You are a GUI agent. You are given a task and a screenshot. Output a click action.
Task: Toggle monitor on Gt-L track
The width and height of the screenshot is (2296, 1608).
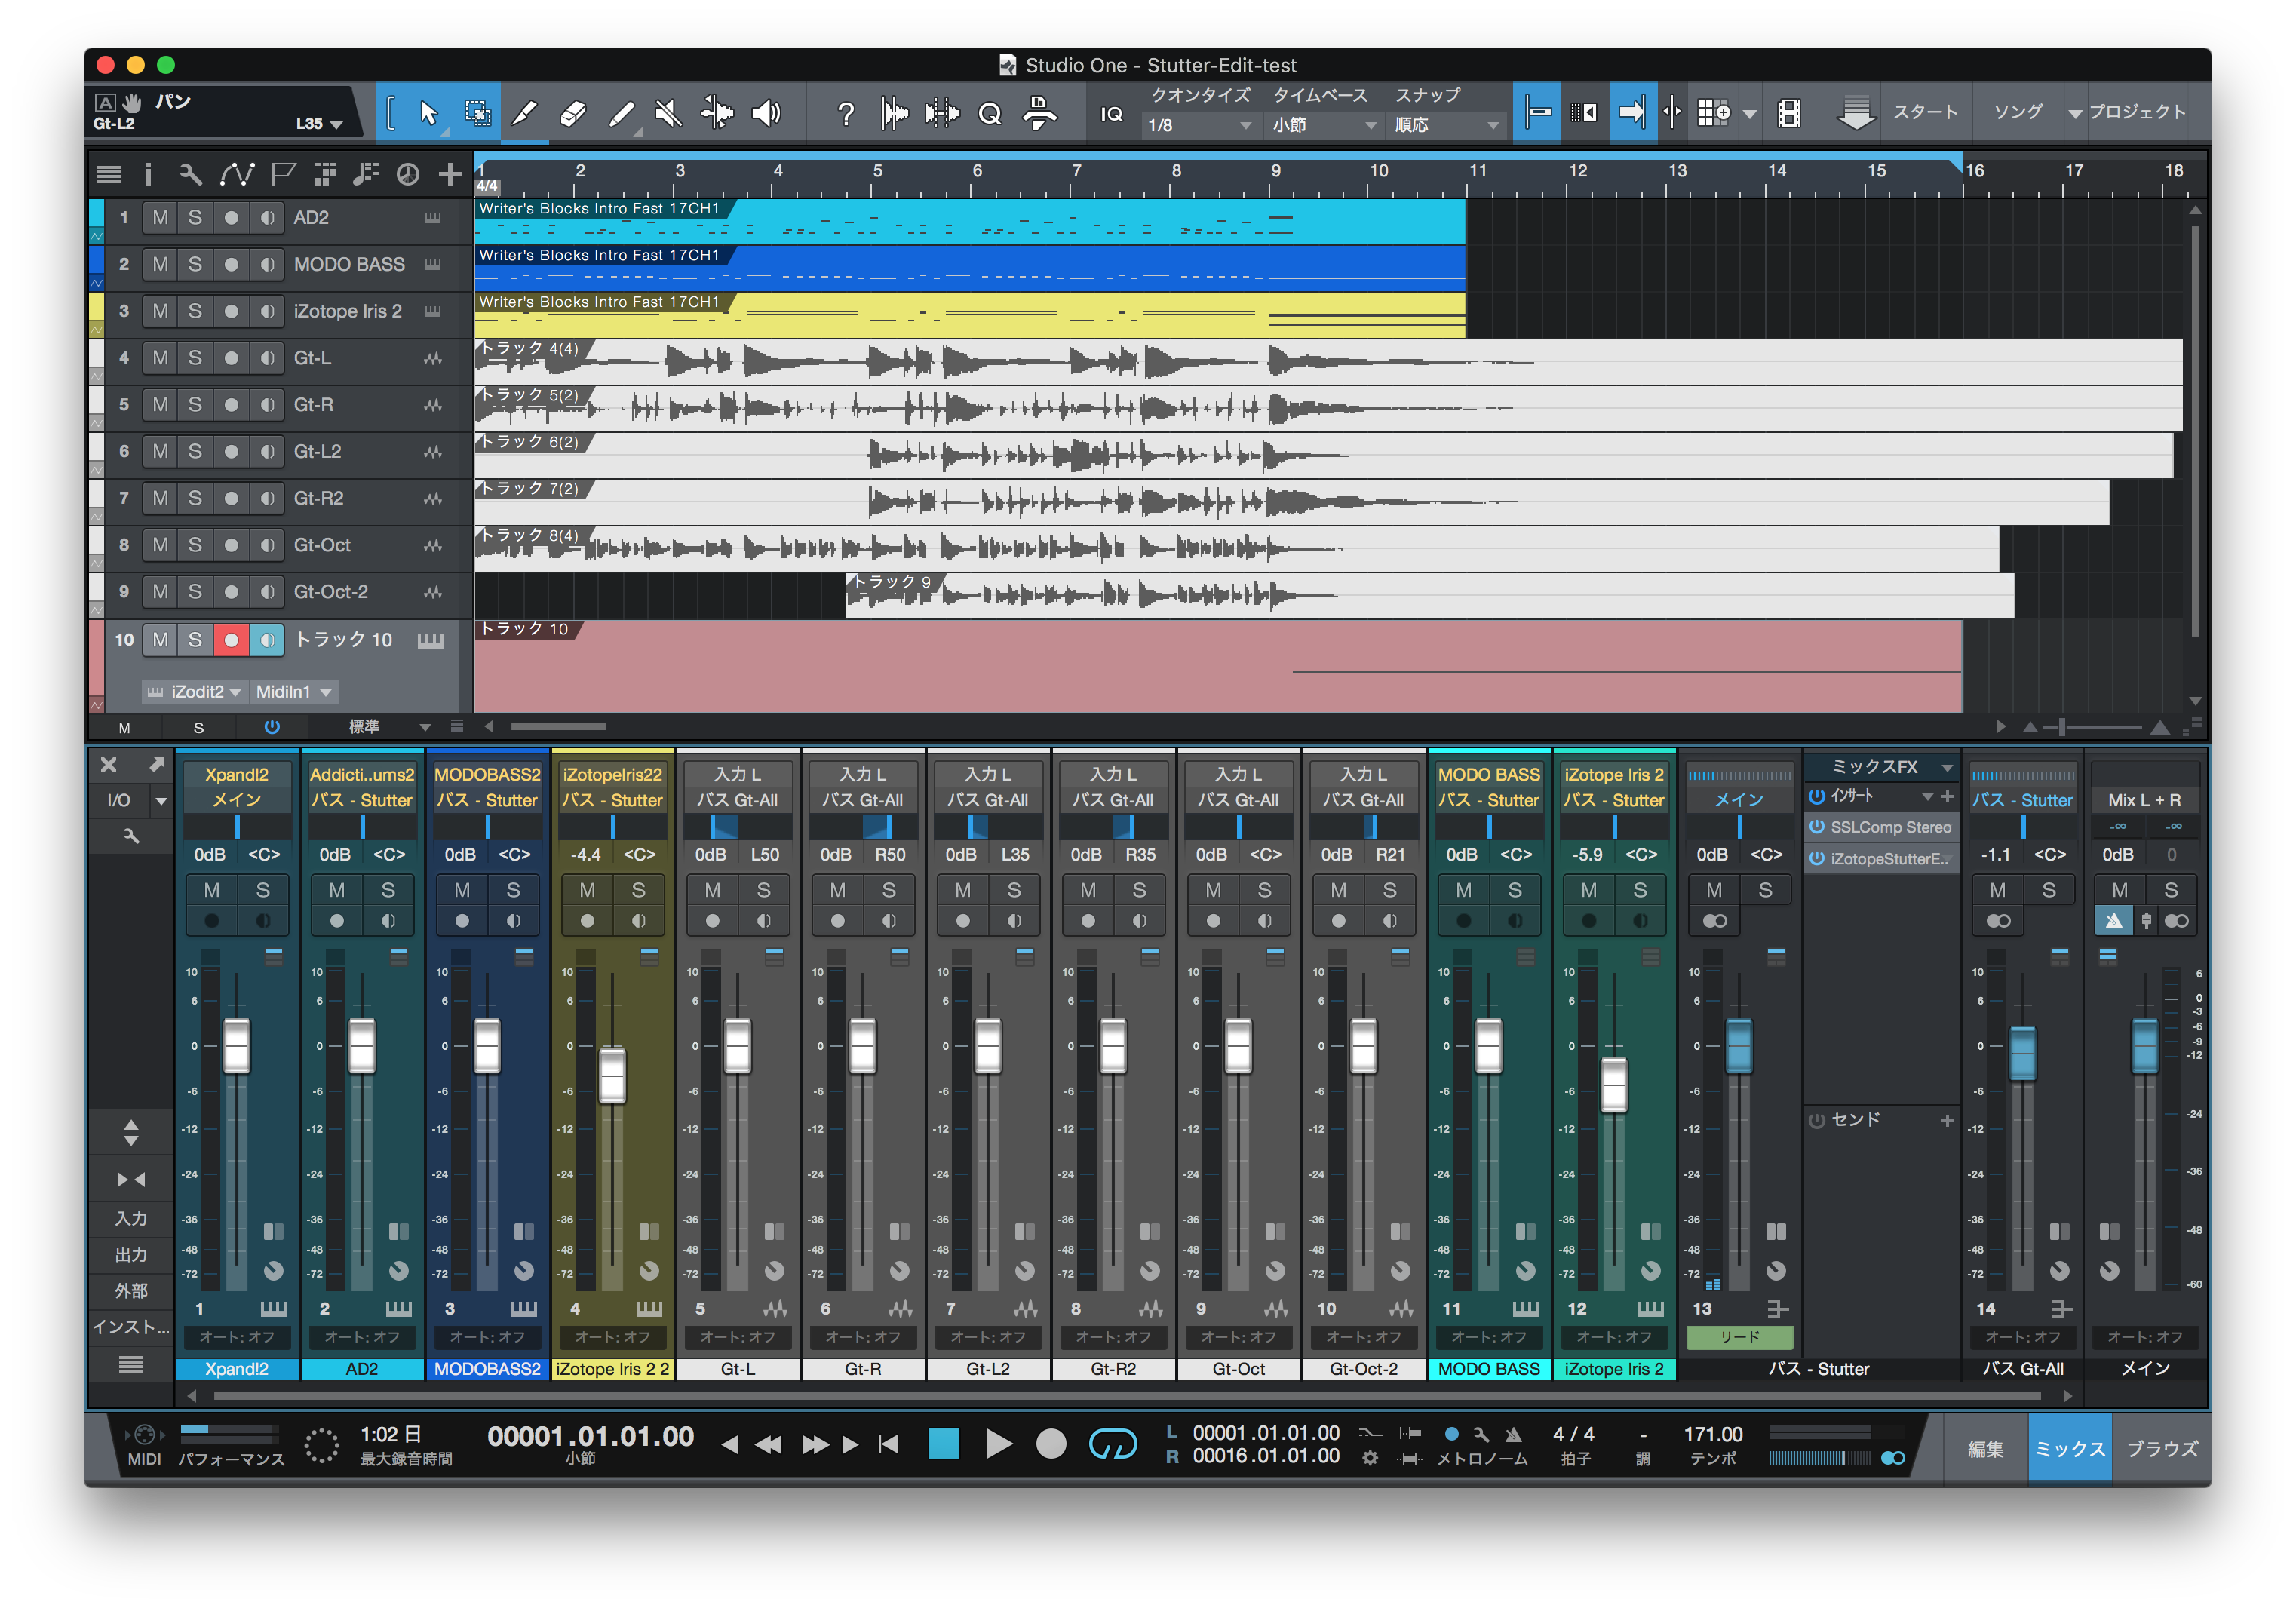[x=267, y=358]
